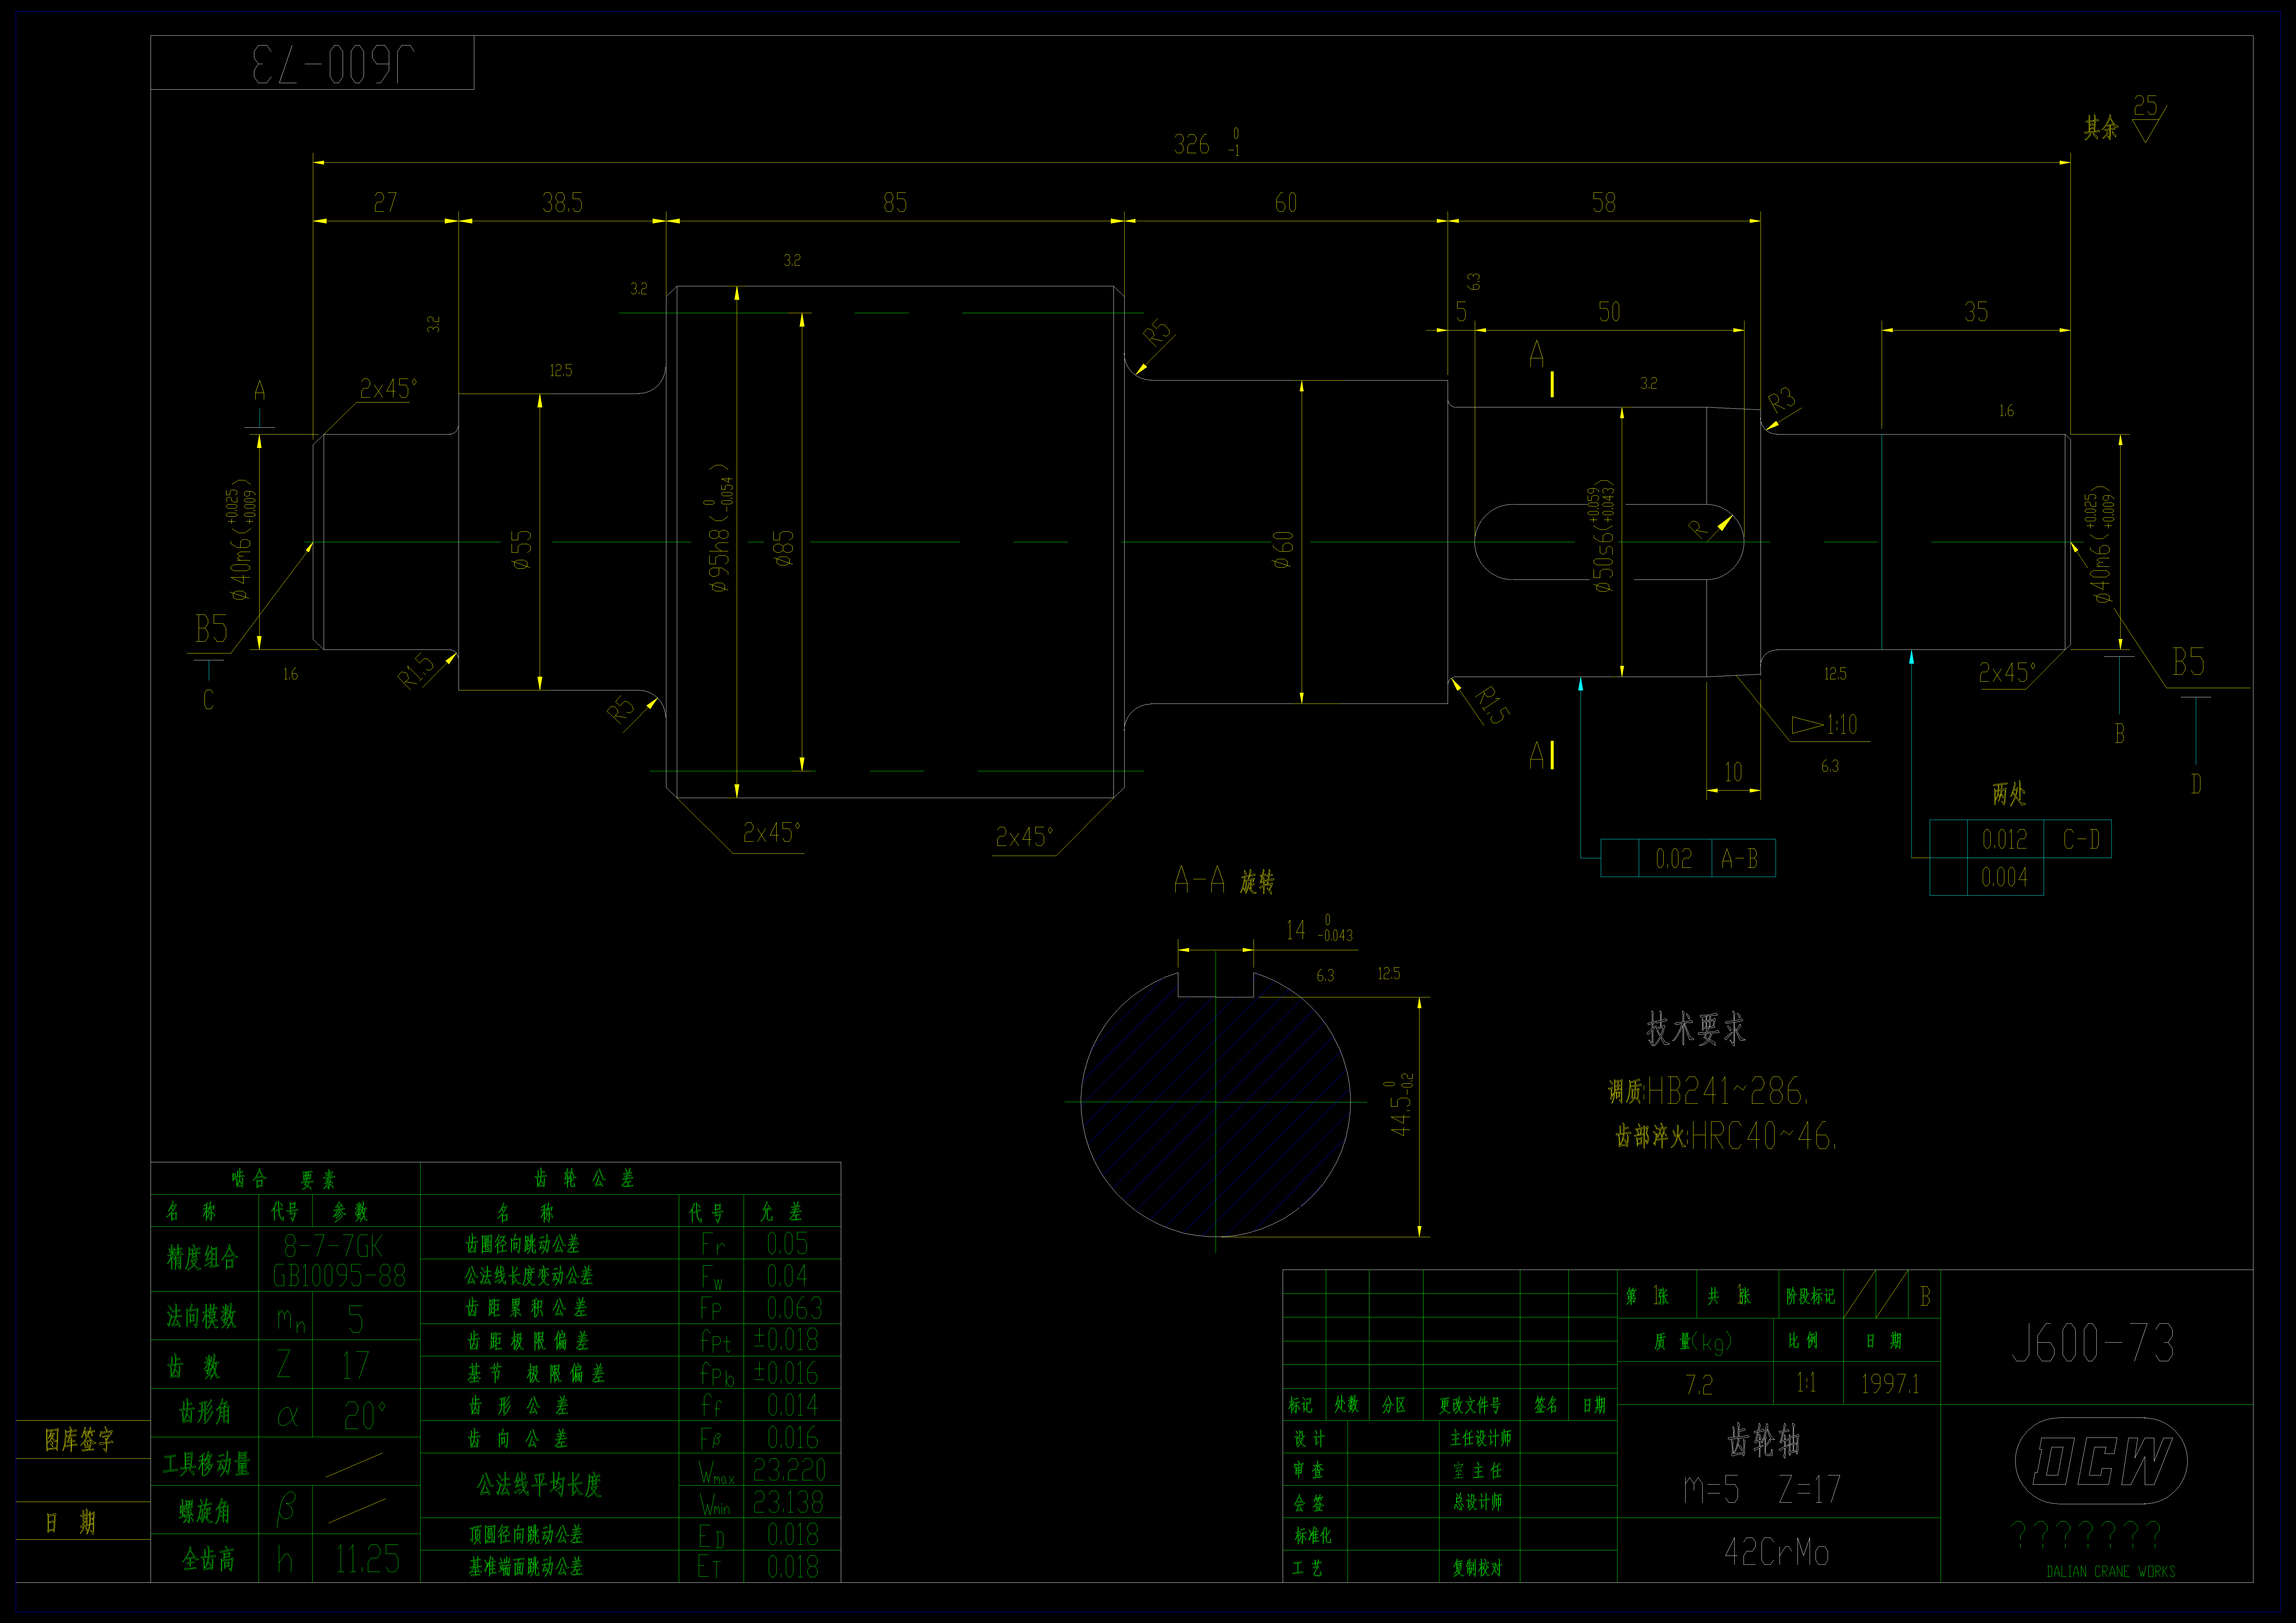Select the 工具移动量 row label

206,1464
